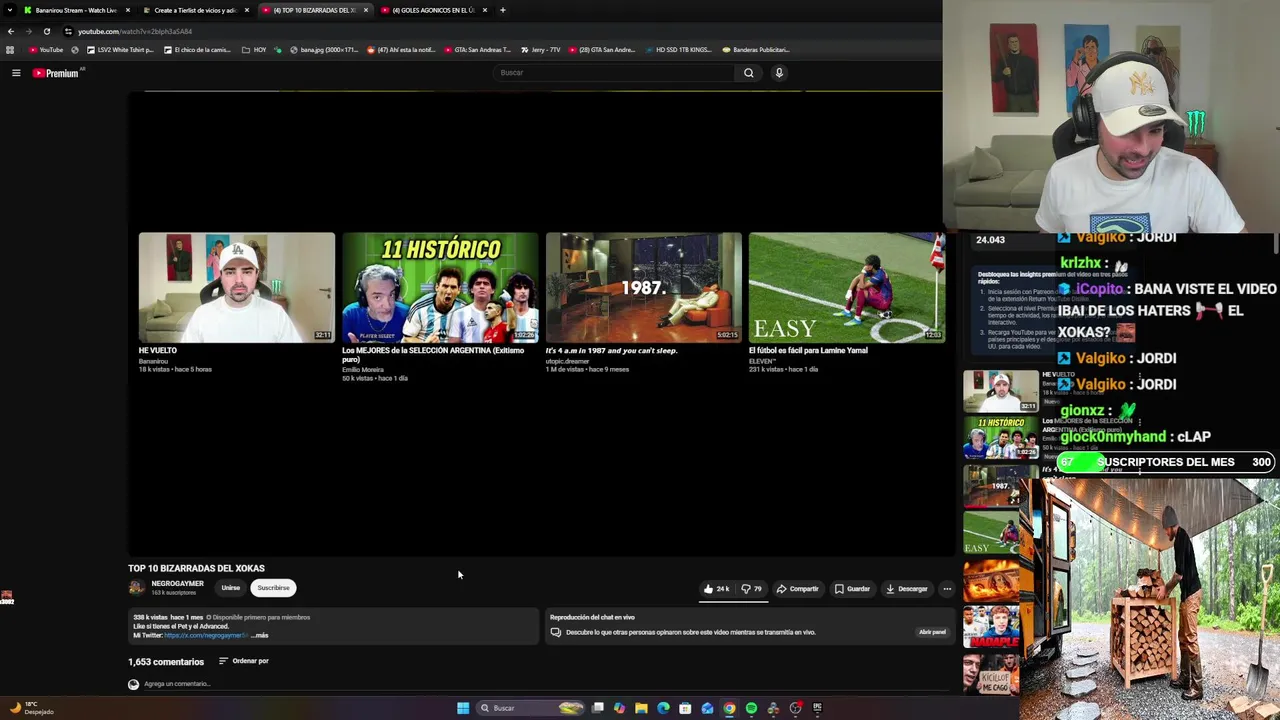Open the NEGROGAYMER channel avatar
This screenshot has height=720, width=1280.
click(x=137, y=588)
